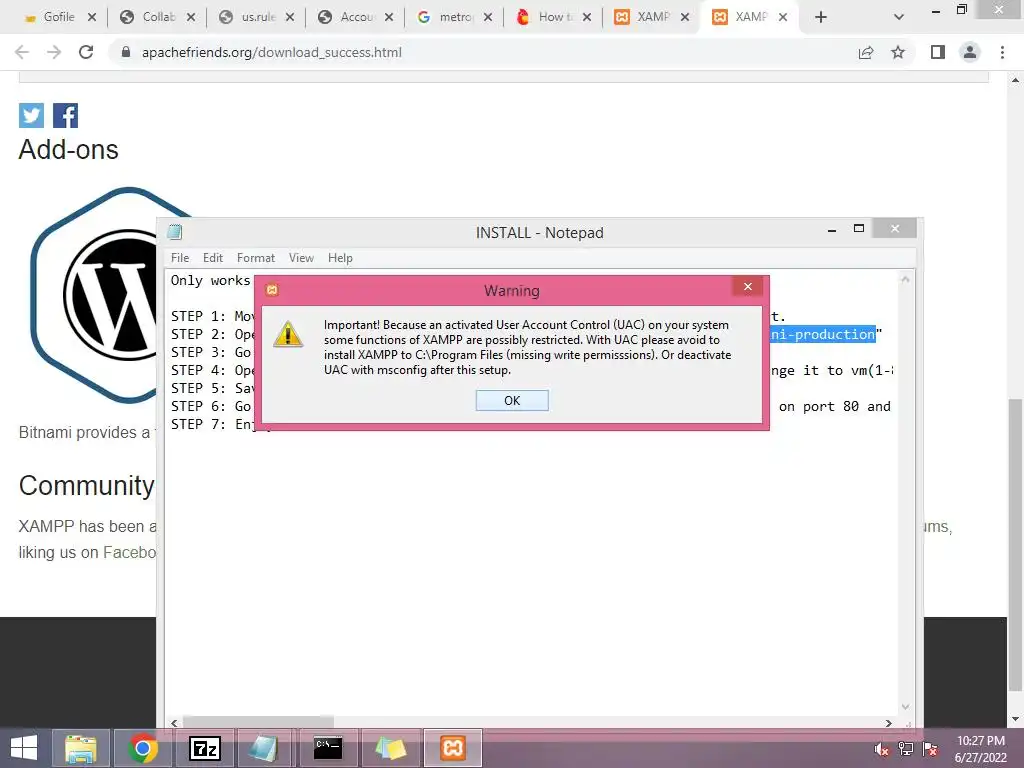Click Notepad vertical scrollbar down arrow

pos(905,707)
